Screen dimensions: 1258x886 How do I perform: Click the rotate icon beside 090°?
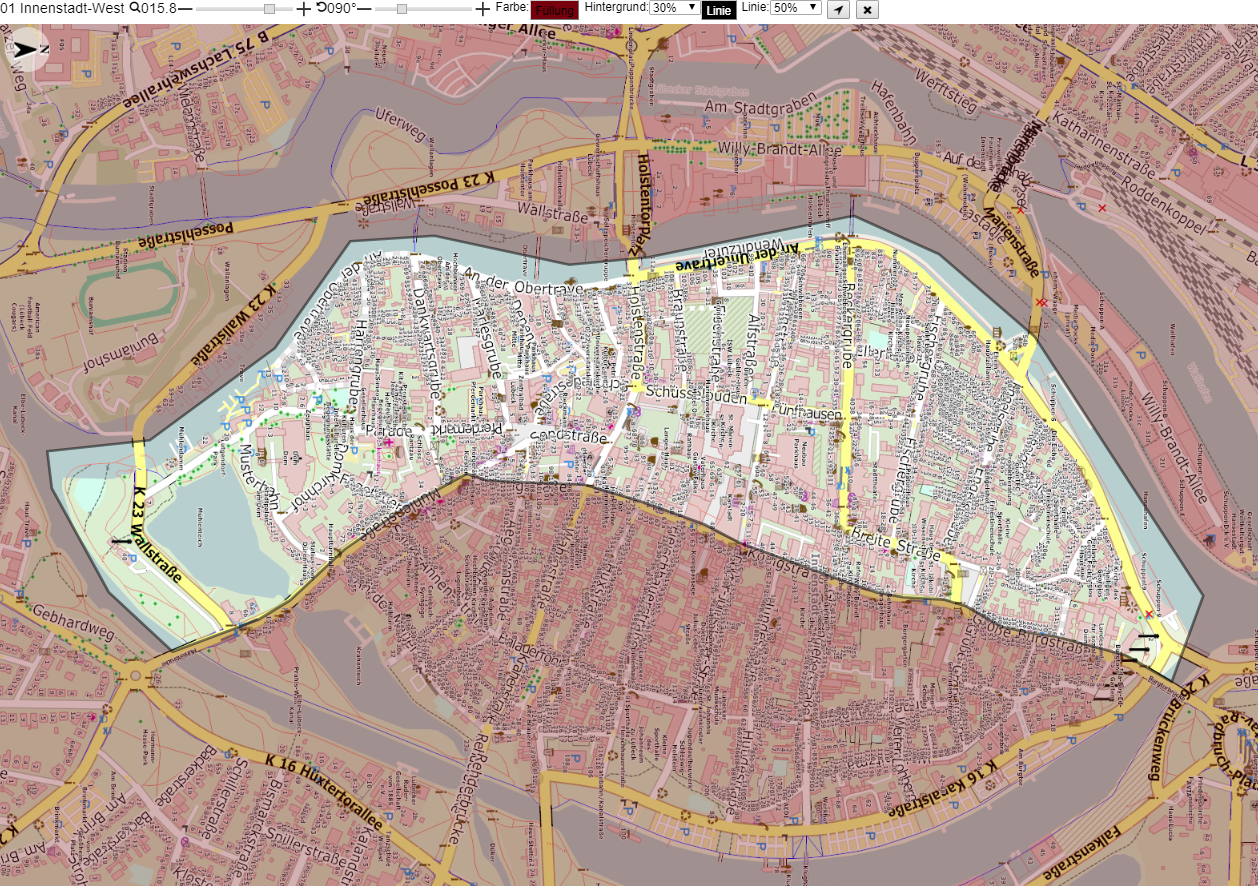(321, 8)
